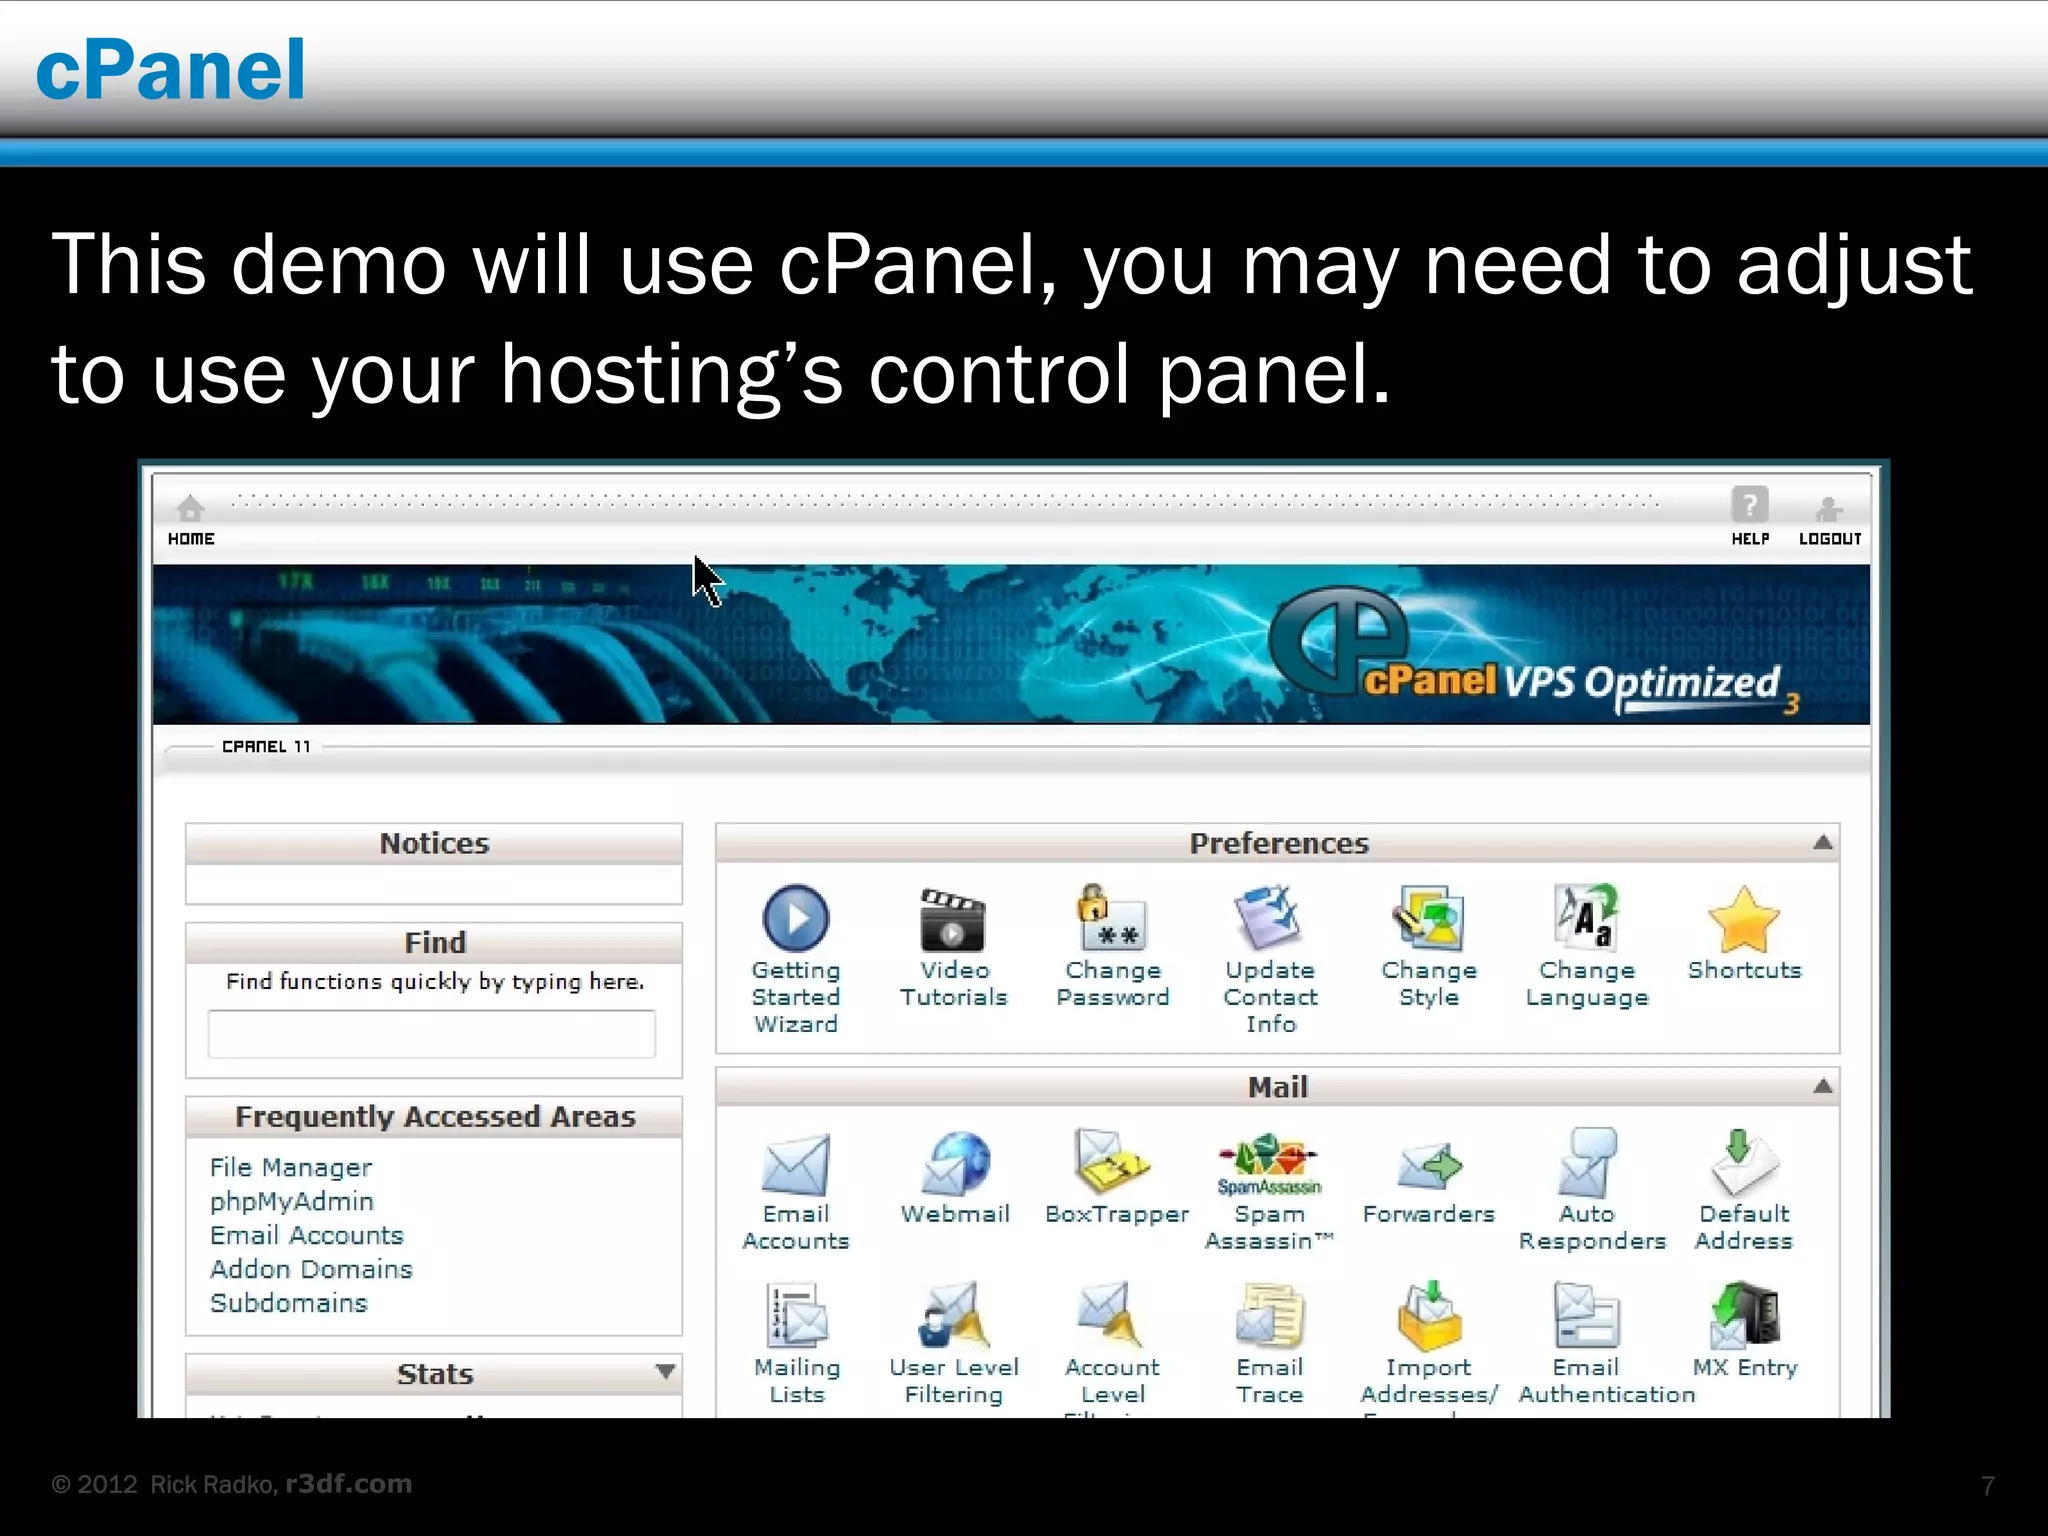Open Import Addresses/Forwarders icon
2048x1536 pixels.
1430,1315
